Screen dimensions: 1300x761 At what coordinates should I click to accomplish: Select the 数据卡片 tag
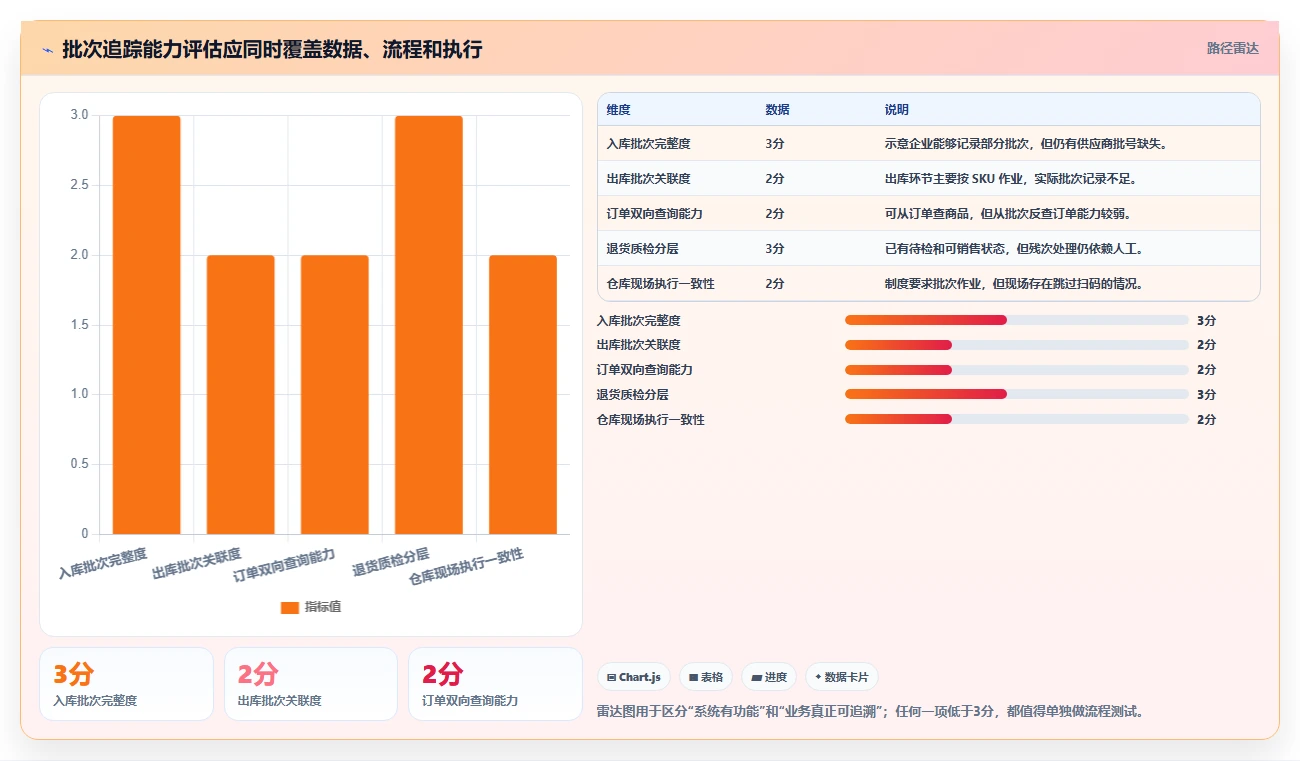coord(842,677)
